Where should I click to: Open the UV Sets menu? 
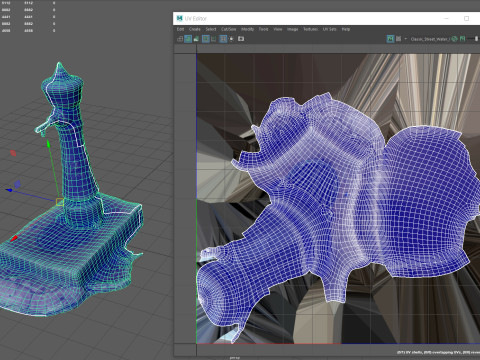(x=329, y=29)
